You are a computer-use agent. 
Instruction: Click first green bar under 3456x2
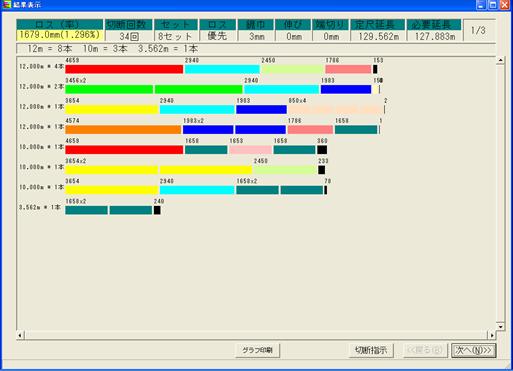click(109, 89)
